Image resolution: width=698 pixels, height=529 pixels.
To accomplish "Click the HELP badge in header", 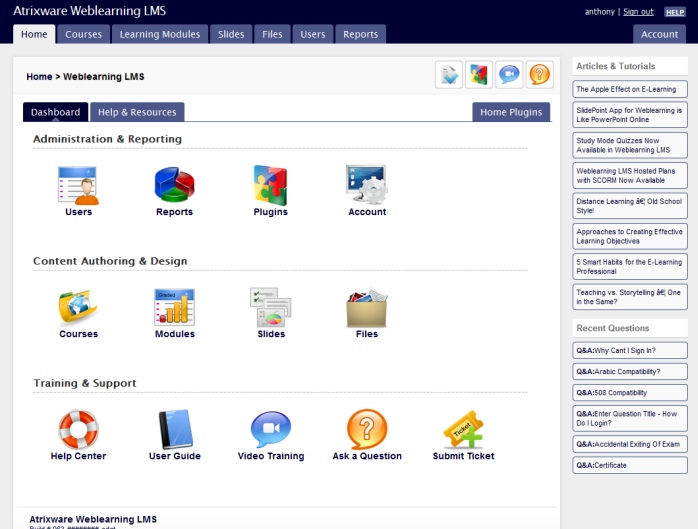I will tap(675, 12).
